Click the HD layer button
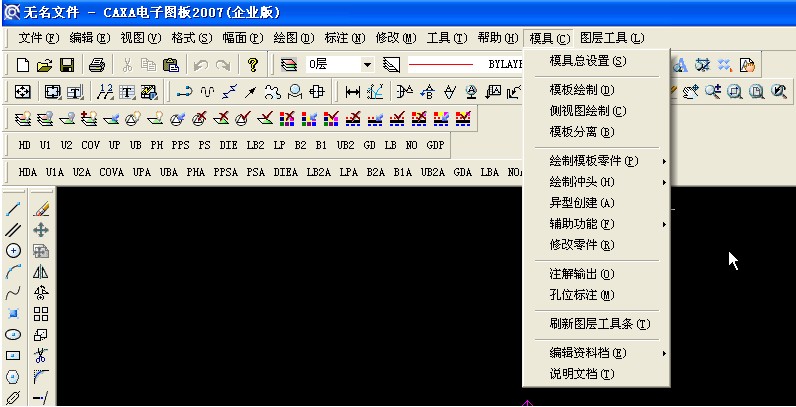 click(x=24, y=145)
